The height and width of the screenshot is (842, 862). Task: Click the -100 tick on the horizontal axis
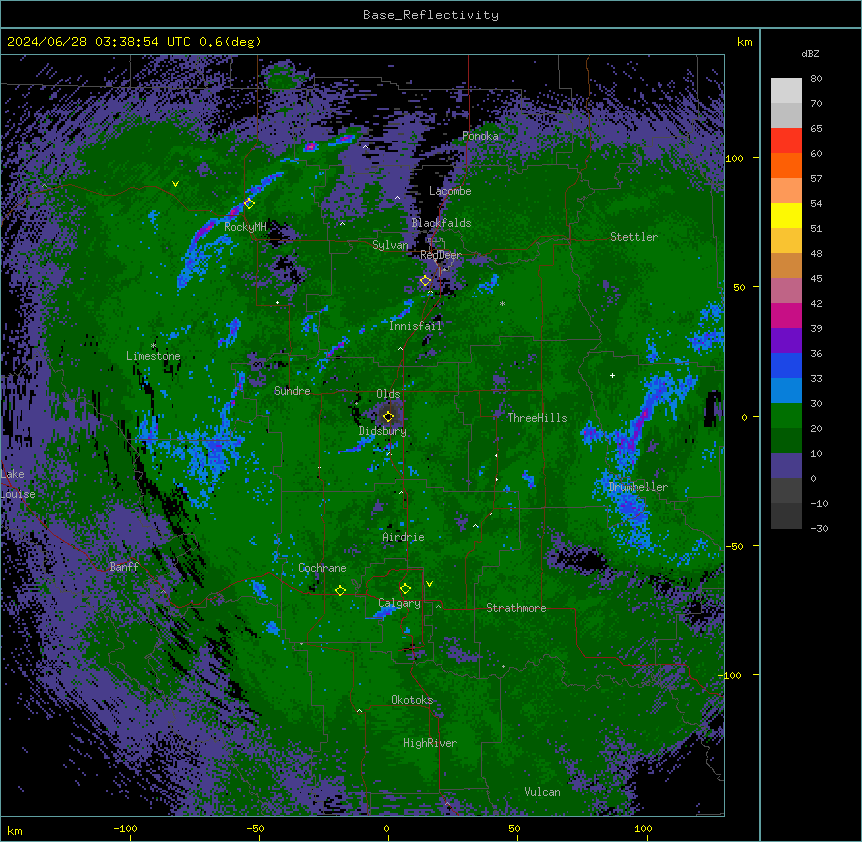125,828
